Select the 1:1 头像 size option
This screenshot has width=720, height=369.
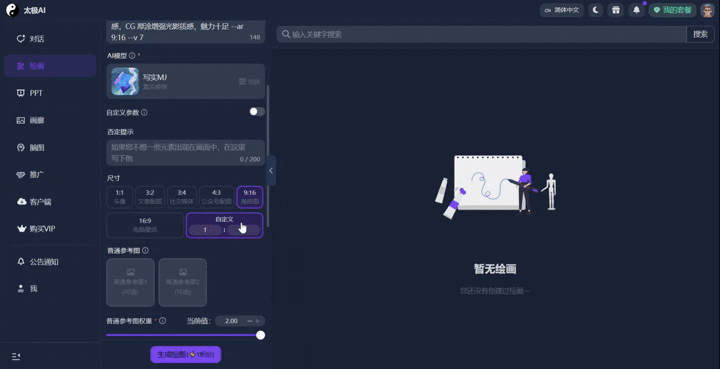[x=119, y=197]
